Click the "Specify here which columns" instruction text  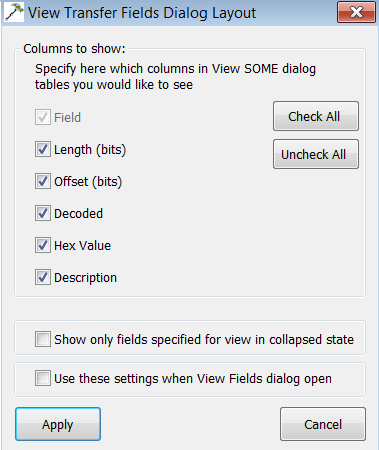pyautogui.click(x=175, y=77)
